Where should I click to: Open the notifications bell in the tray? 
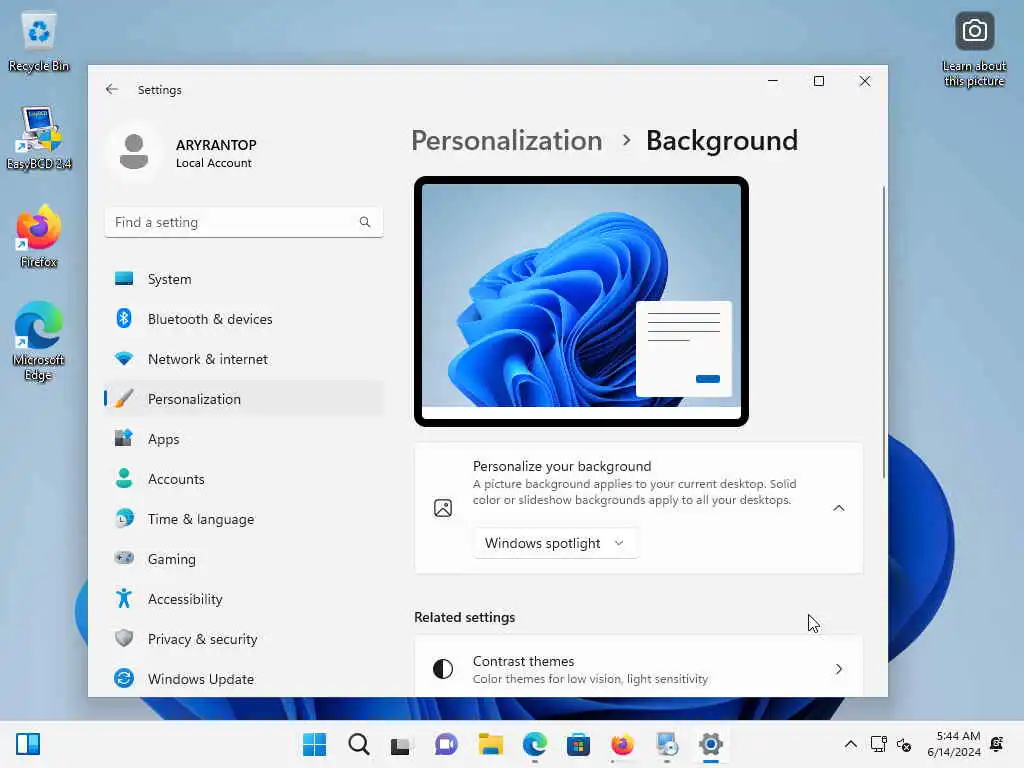coord(997,744)
